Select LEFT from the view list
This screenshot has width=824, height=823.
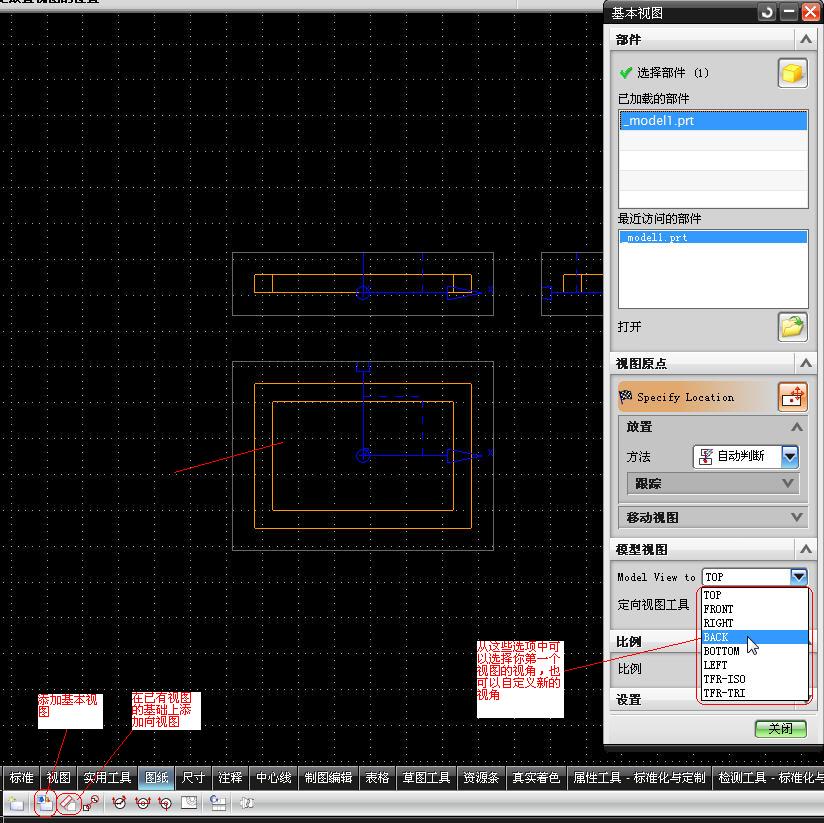(755, 665)
